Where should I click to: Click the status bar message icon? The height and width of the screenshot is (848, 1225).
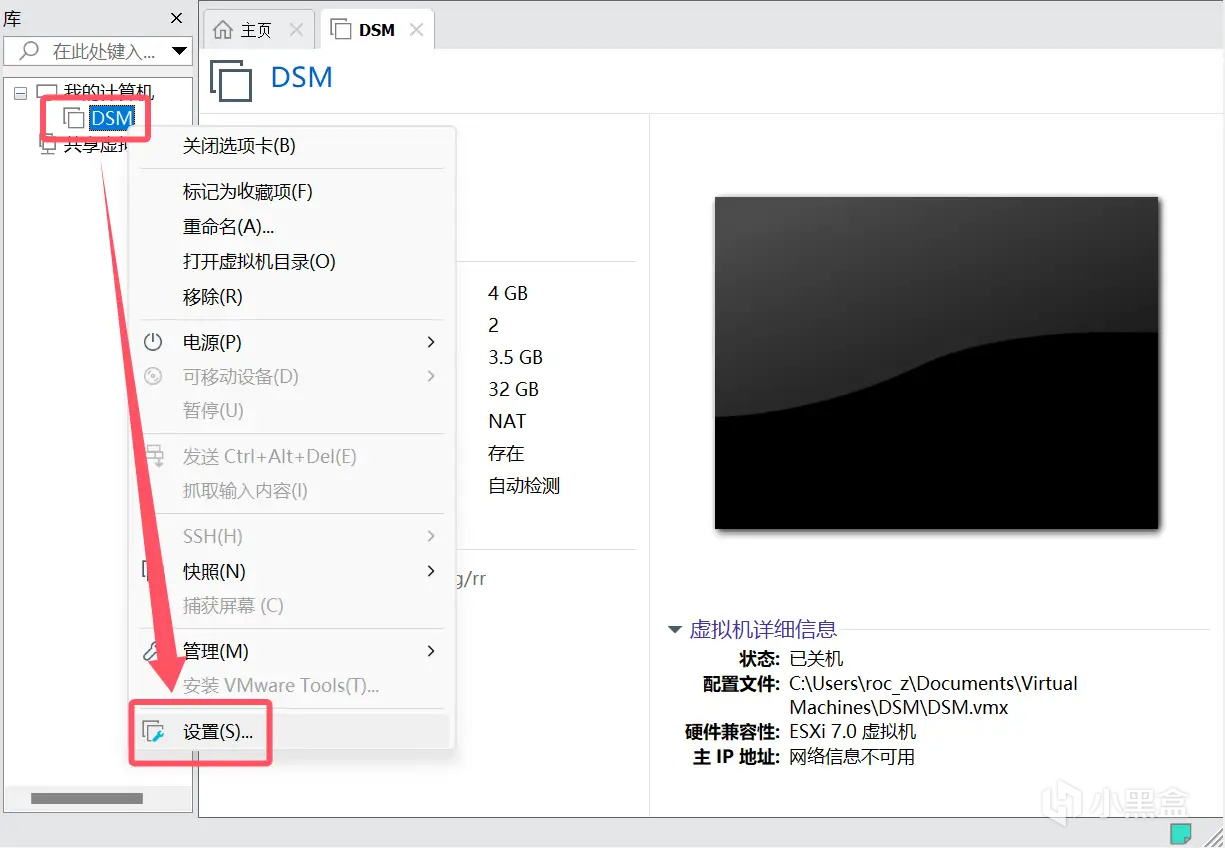[x=1181, y=833]
